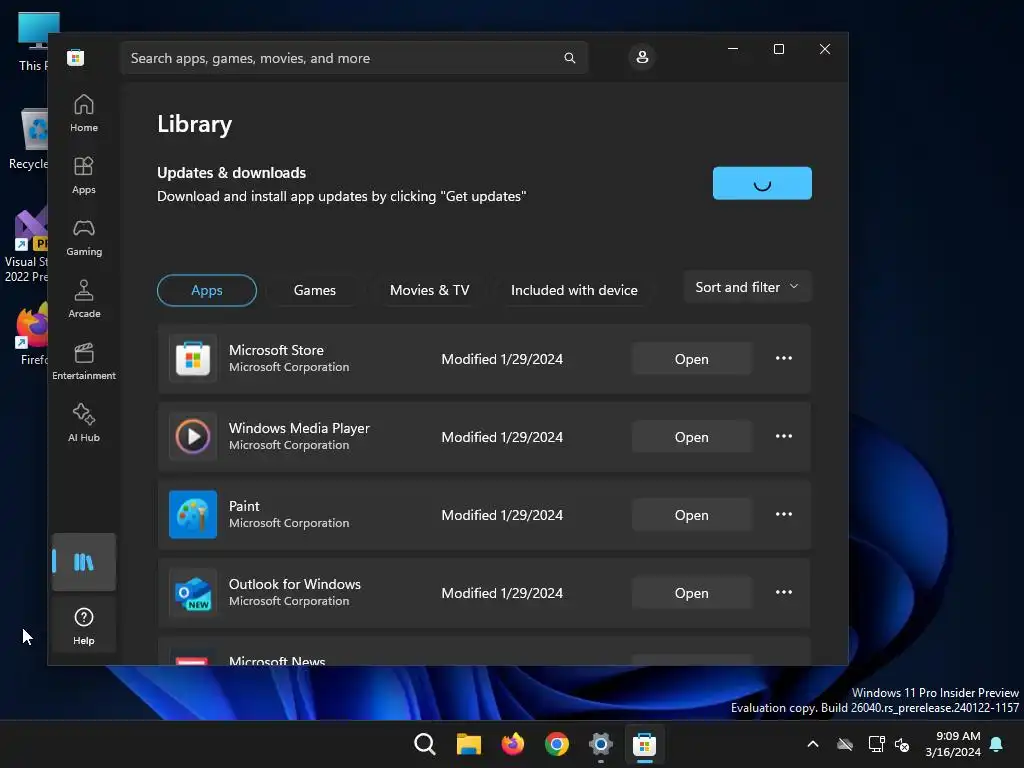Open more options for Paint row
The height and width of the screenshot is (768, 1024).
coord(784,515)
